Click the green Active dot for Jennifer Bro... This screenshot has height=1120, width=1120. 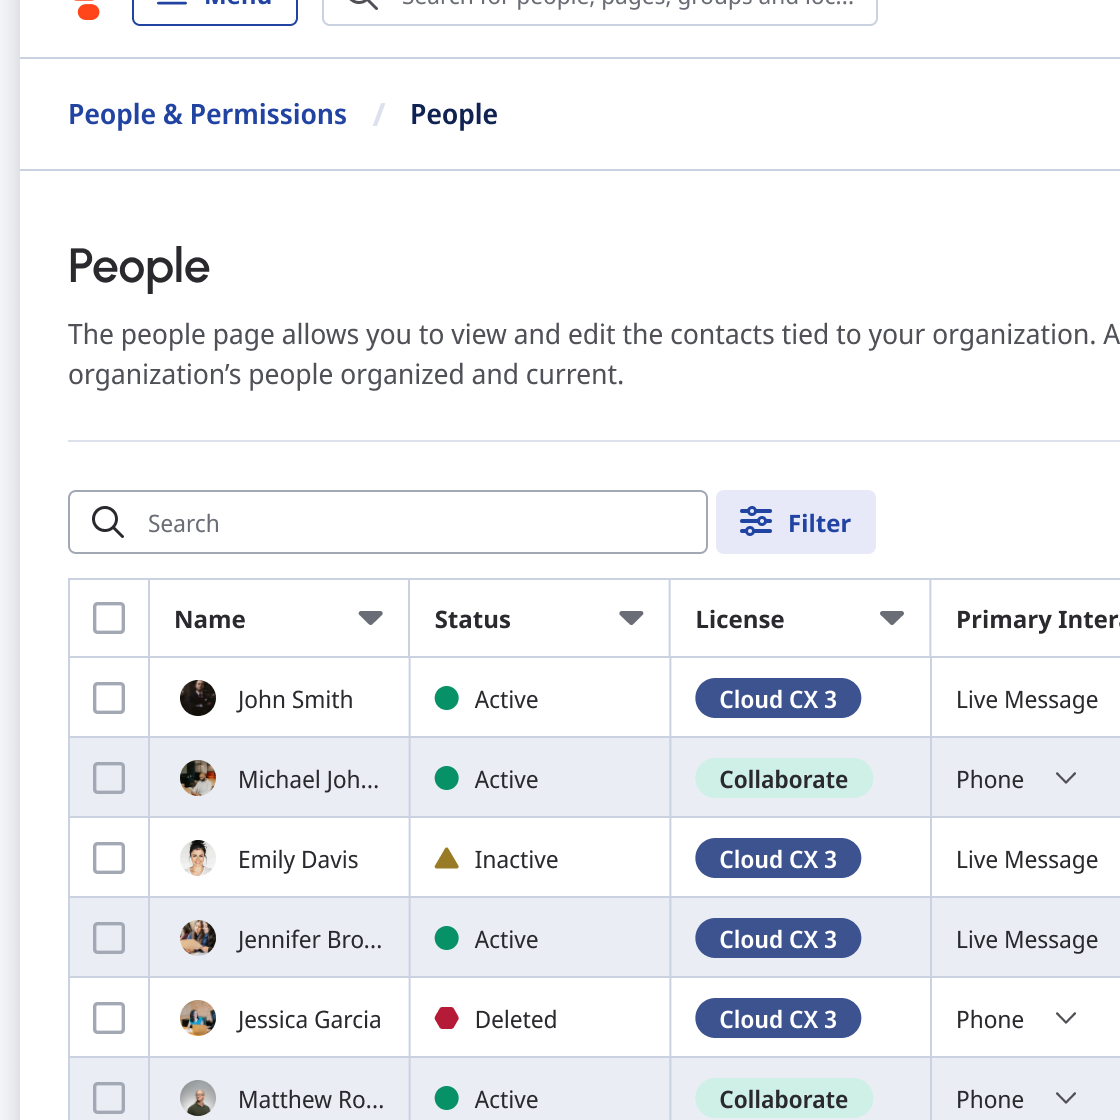(446, 939)
